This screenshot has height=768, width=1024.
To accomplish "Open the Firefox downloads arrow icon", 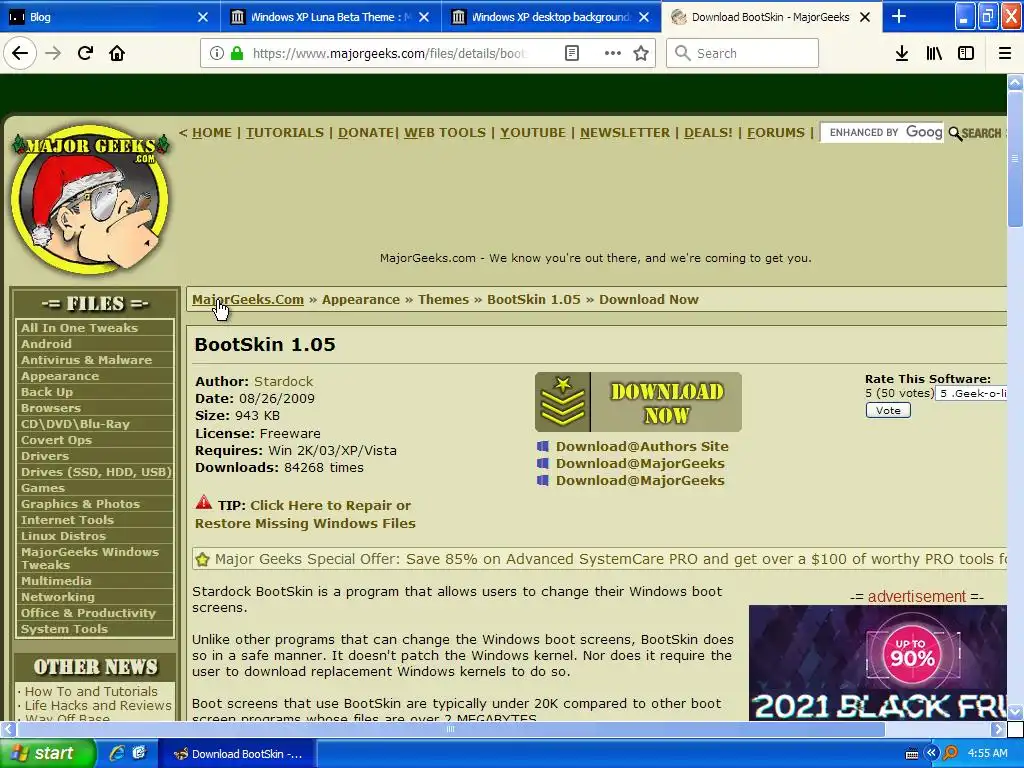I will [x=902, y=53].
